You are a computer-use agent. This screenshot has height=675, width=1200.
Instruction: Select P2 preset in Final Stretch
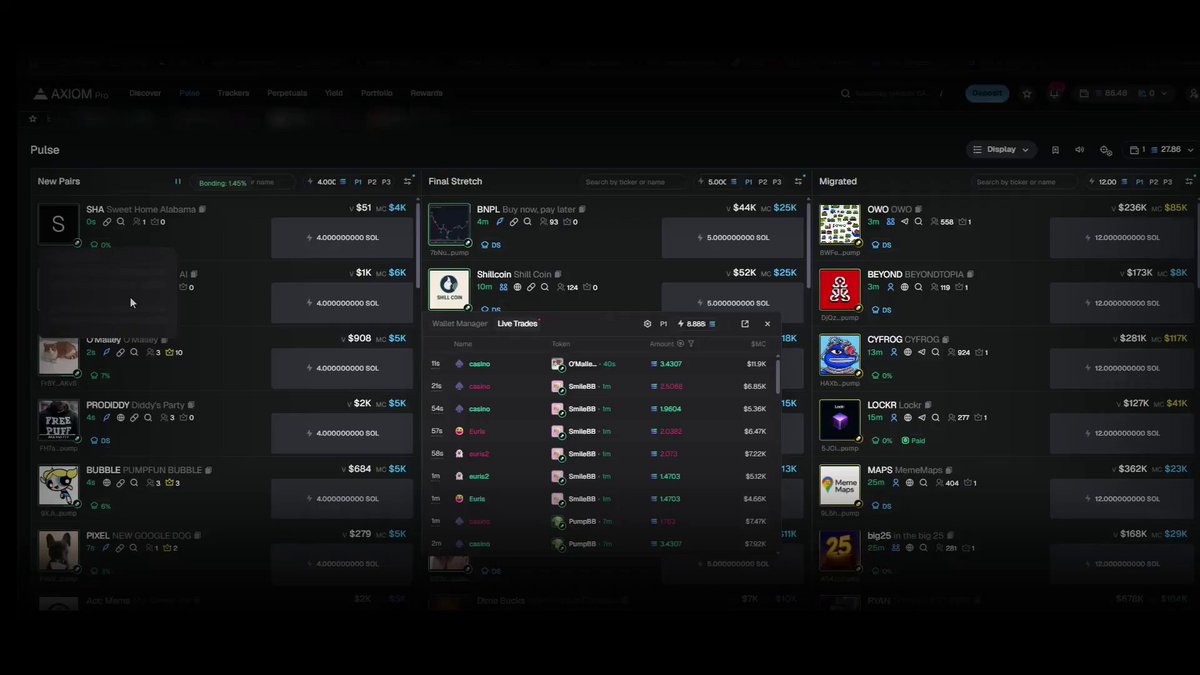tap(763, 182)
